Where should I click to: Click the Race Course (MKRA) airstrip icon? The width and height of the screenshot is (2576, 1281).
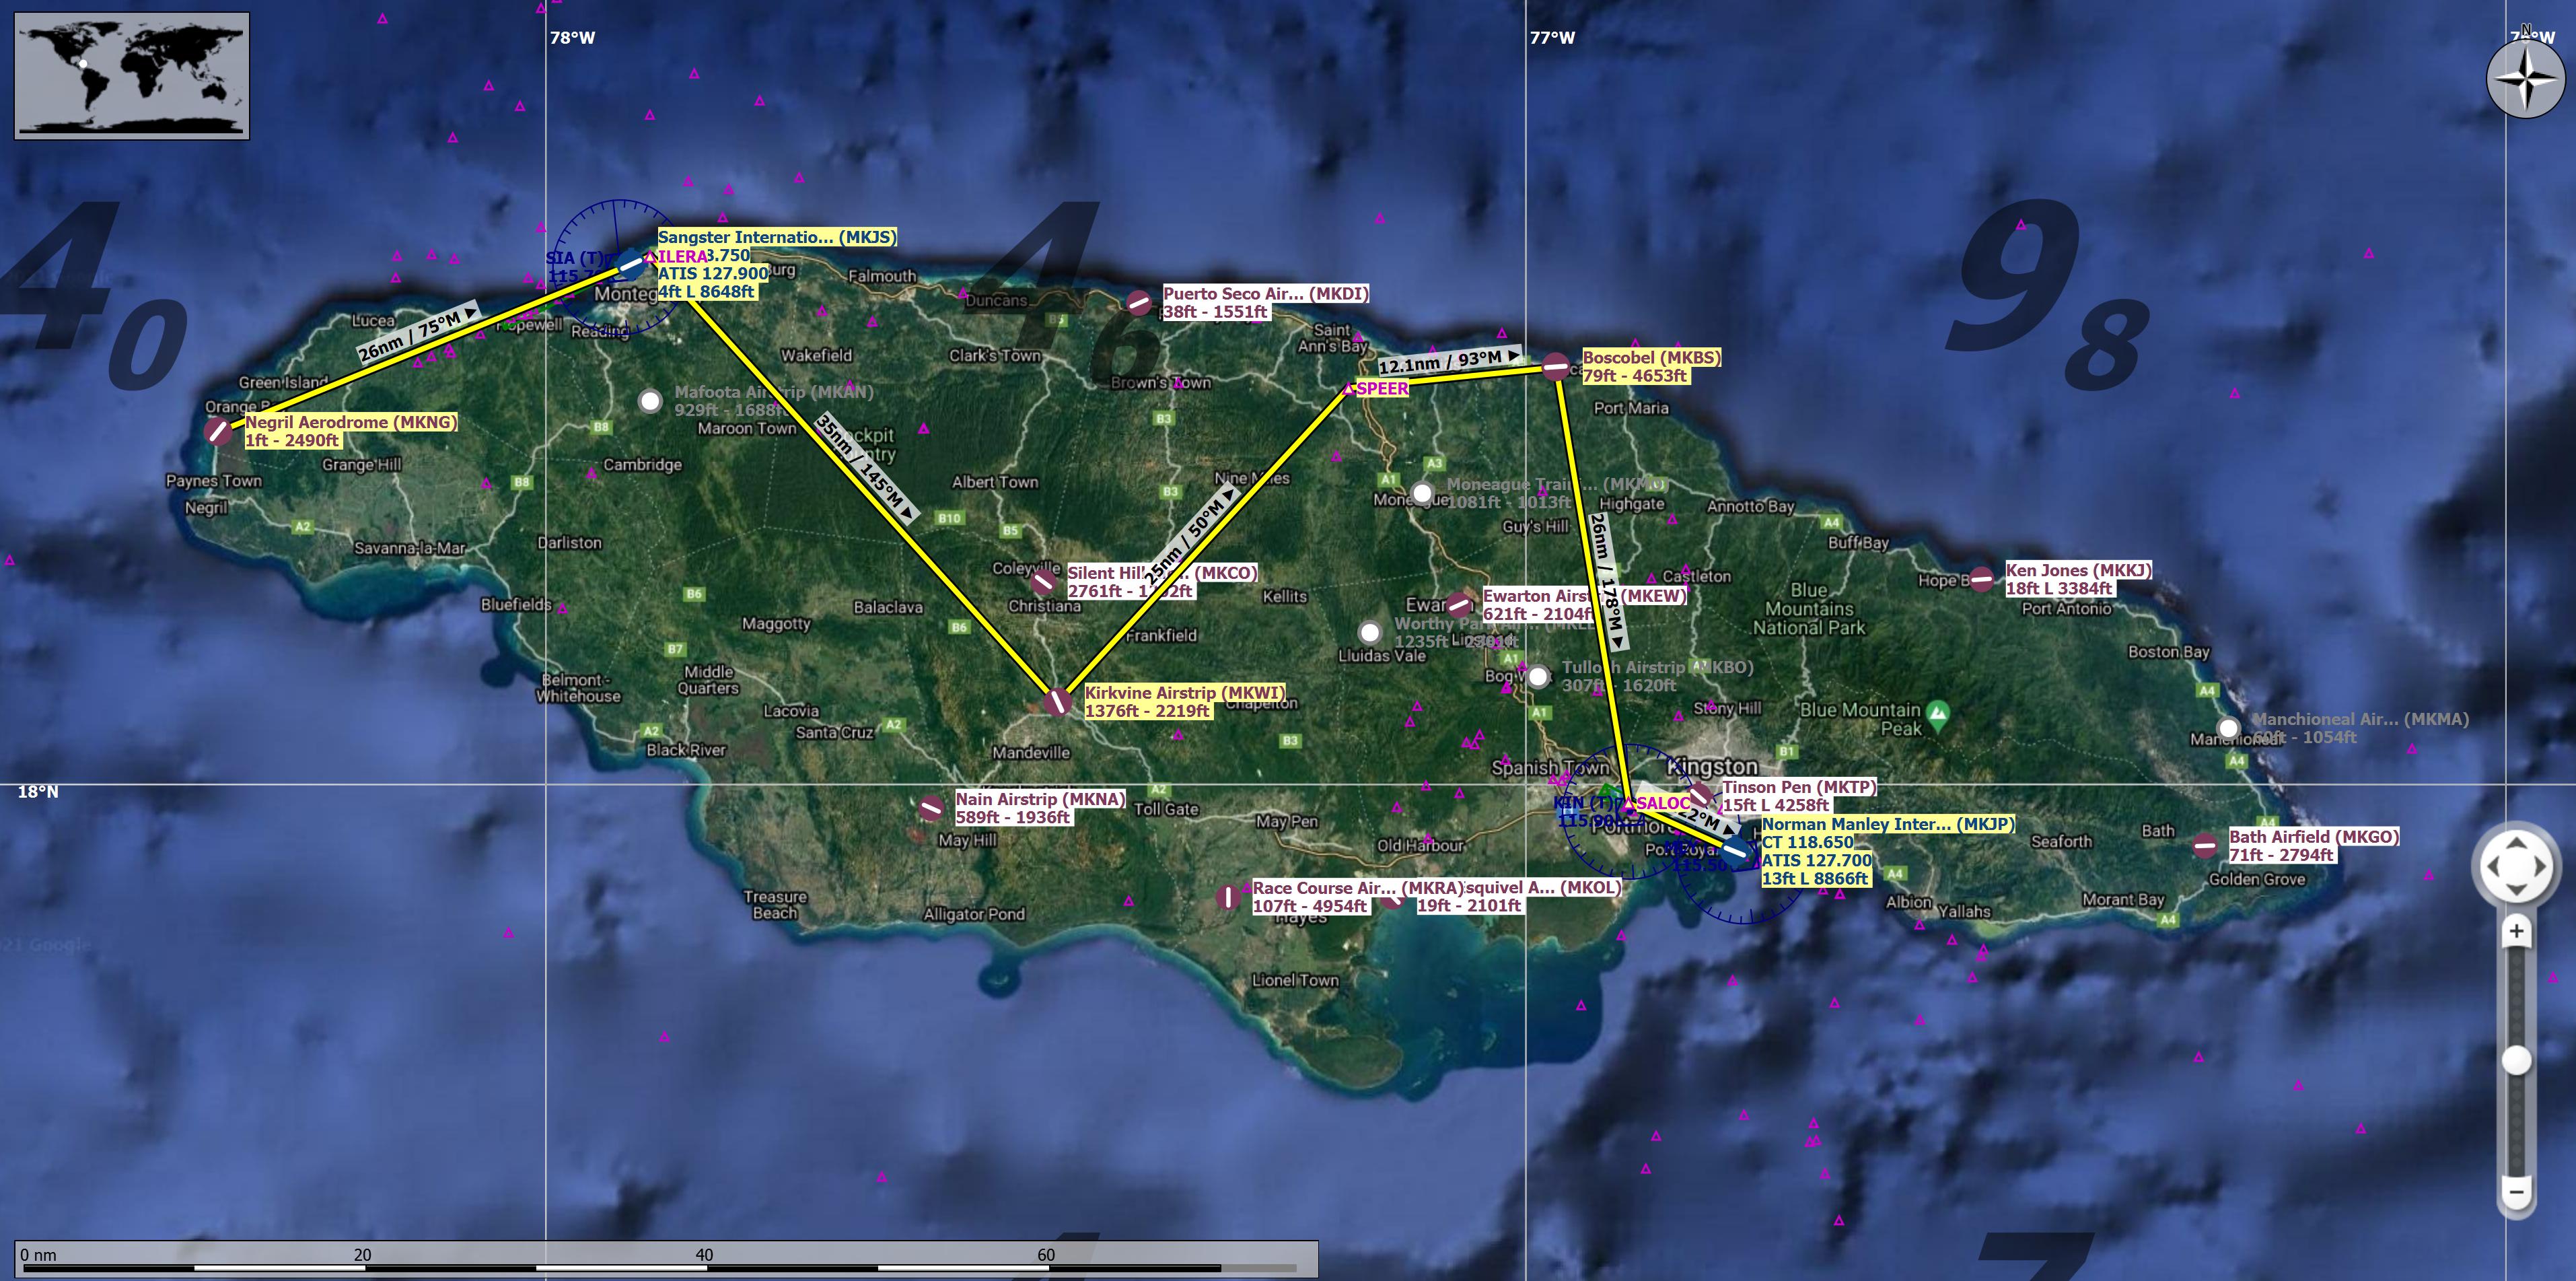(x=1228, y=897)
